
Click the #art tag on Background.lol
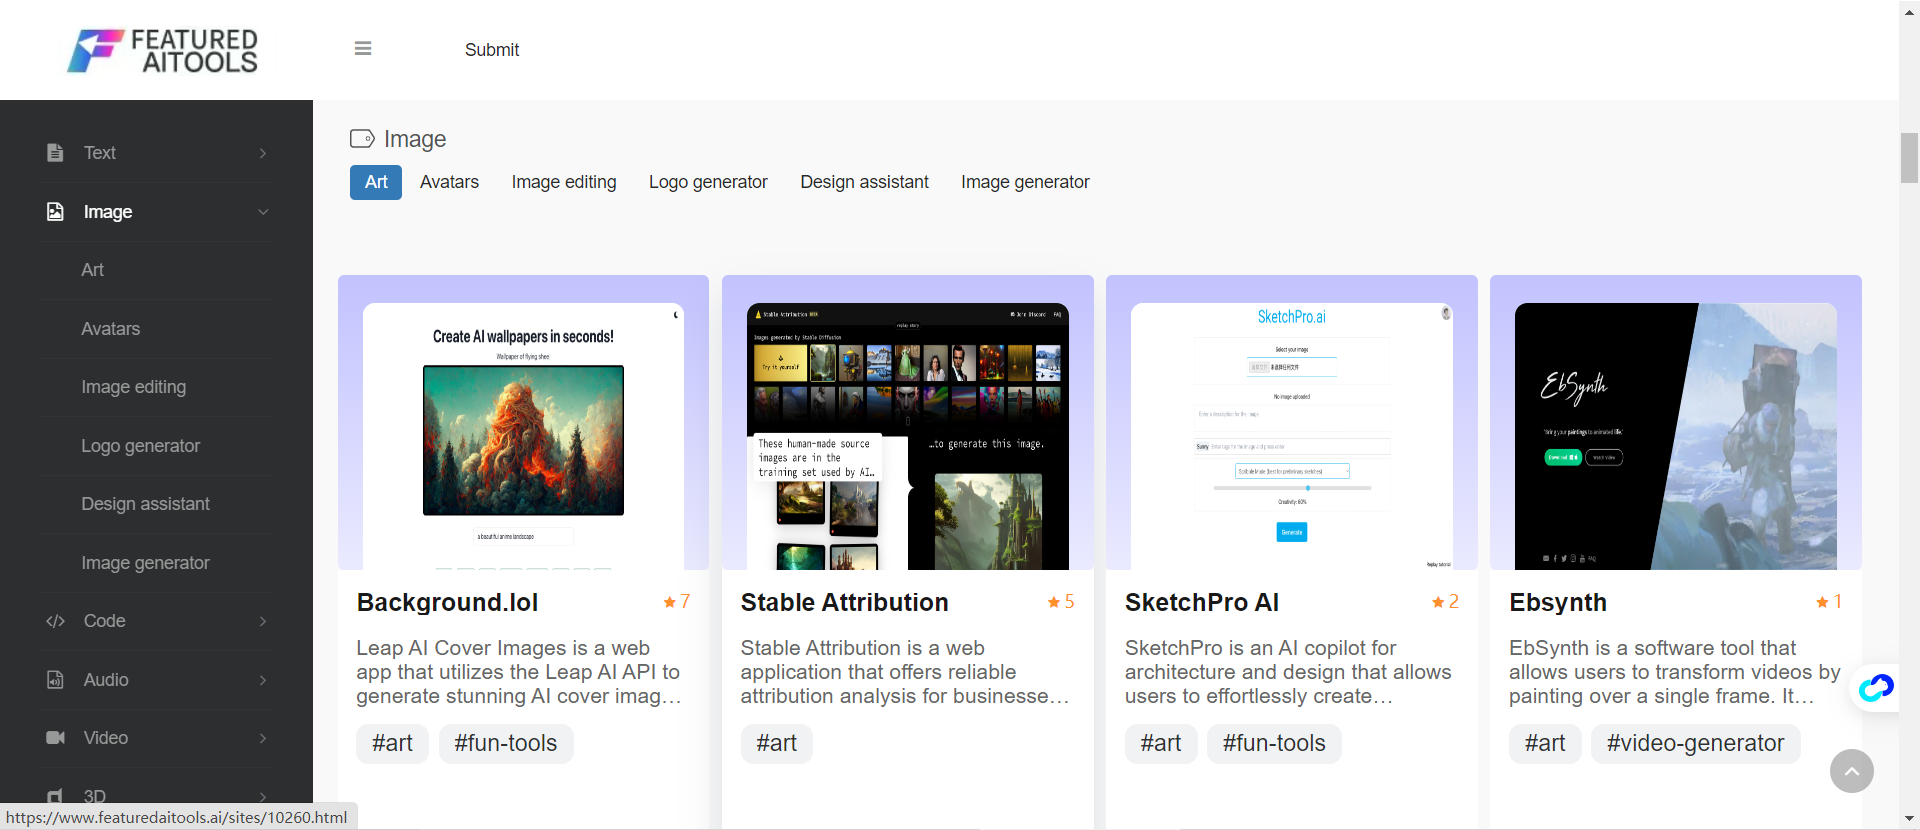392,744
